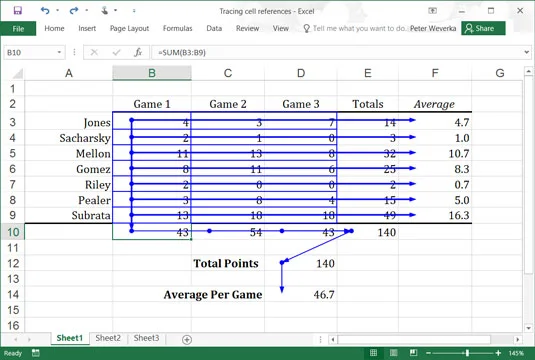This screenshot has height=360, width=535.
Task: Click the Share button
Action: [483, 28]
